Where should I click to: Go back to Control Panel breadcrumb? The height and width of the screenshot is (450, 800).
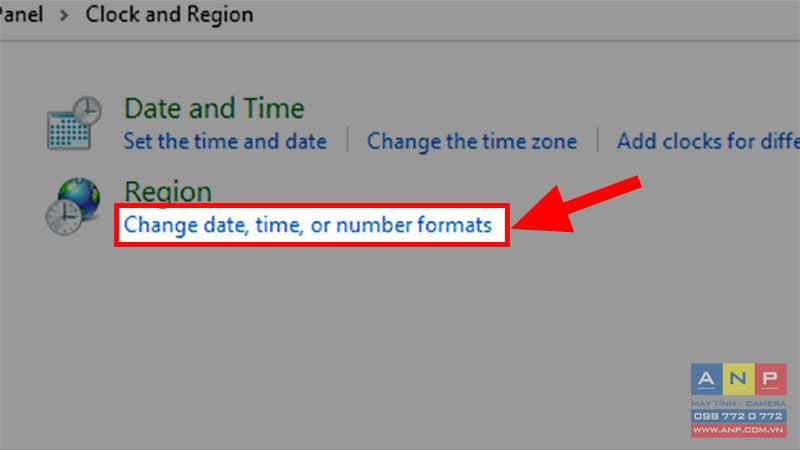click(21, 14)
